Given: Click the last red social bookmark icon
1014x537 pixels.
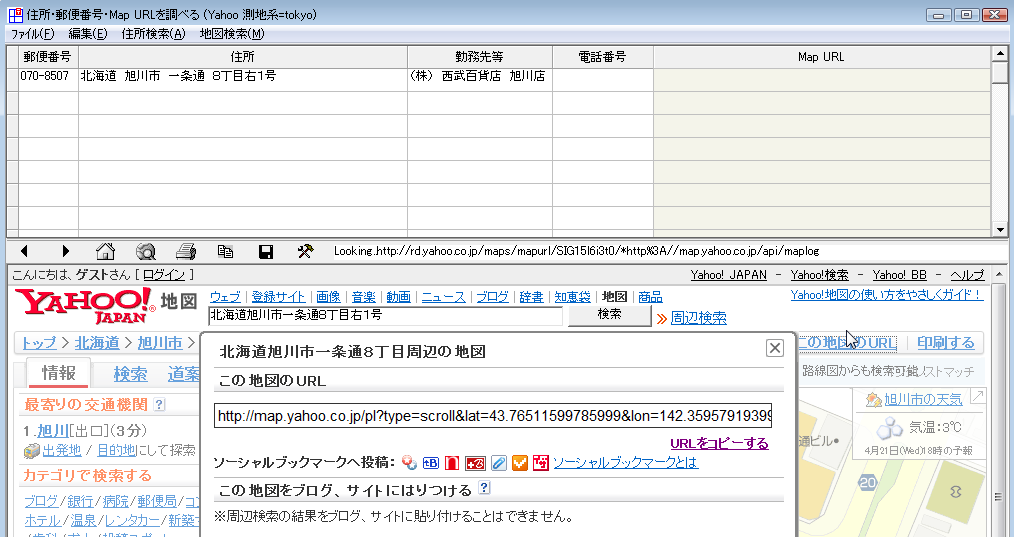Looking at the screenshot, I should [x=541, y=463].
